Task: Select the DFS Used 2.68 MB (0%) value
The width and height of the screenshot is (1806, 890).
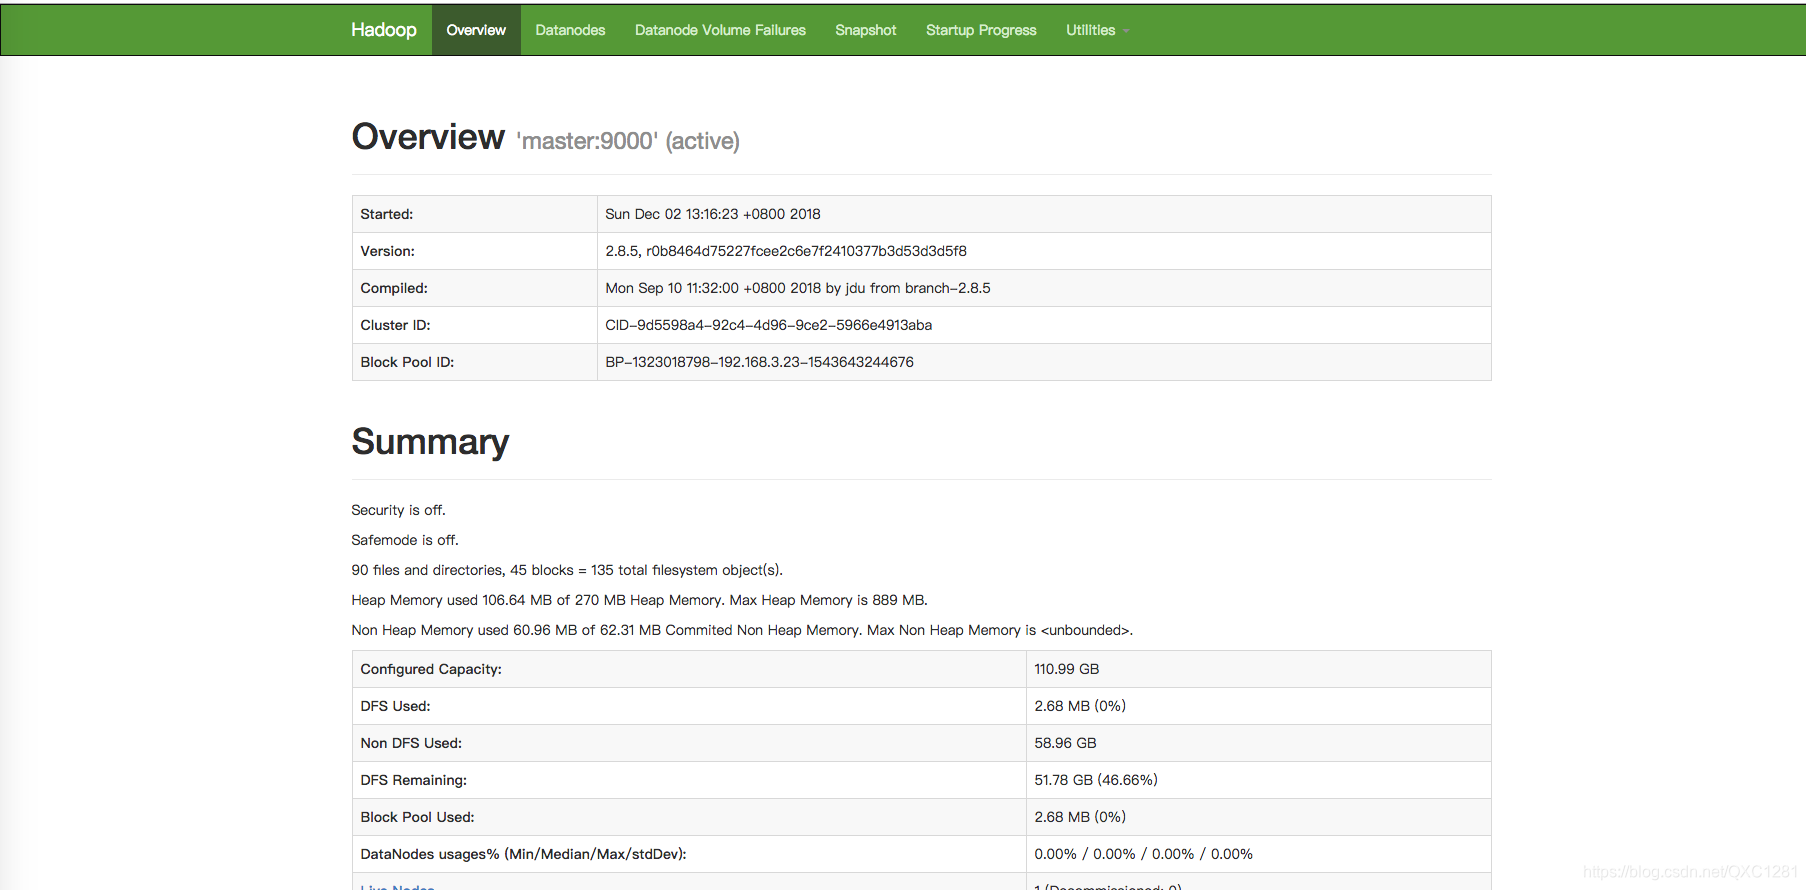Action: [x=1080, y=706]
